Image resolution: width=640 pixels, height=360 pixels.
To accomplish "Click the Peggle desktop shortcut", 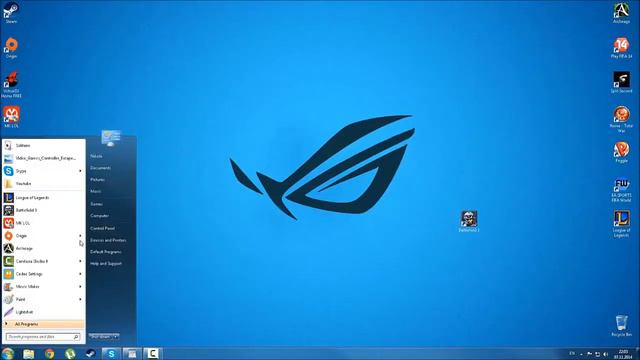I will tap(621, 152).
